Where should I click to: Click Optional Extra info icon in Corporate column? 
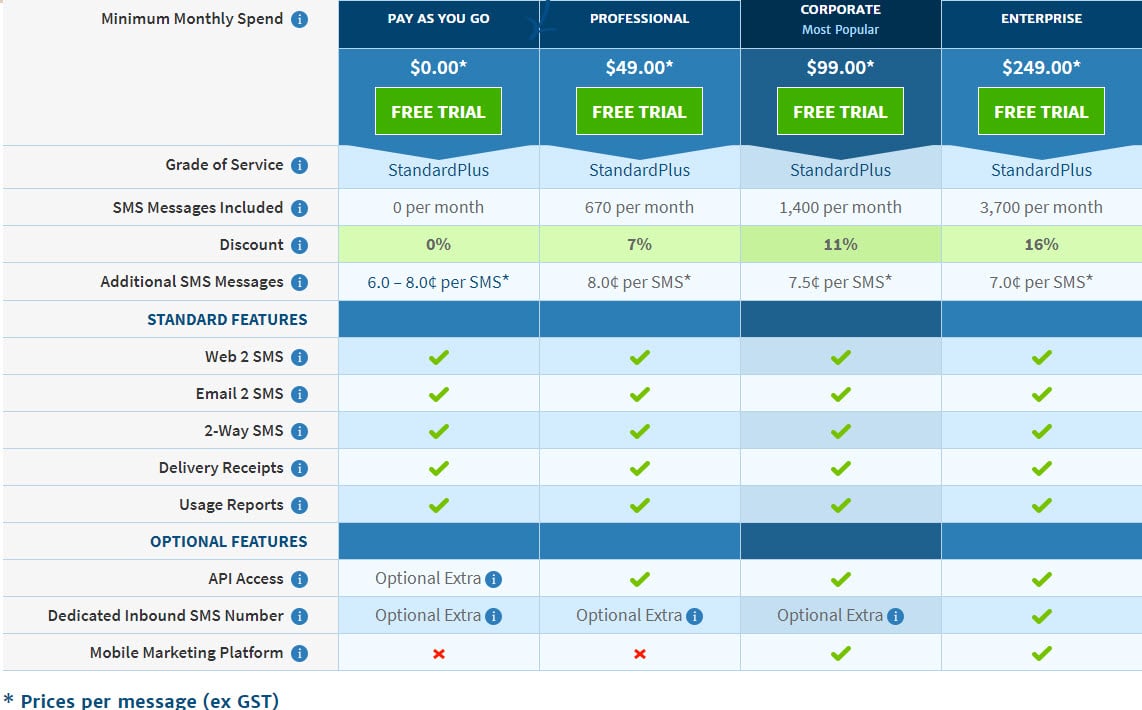coord(896,617)
